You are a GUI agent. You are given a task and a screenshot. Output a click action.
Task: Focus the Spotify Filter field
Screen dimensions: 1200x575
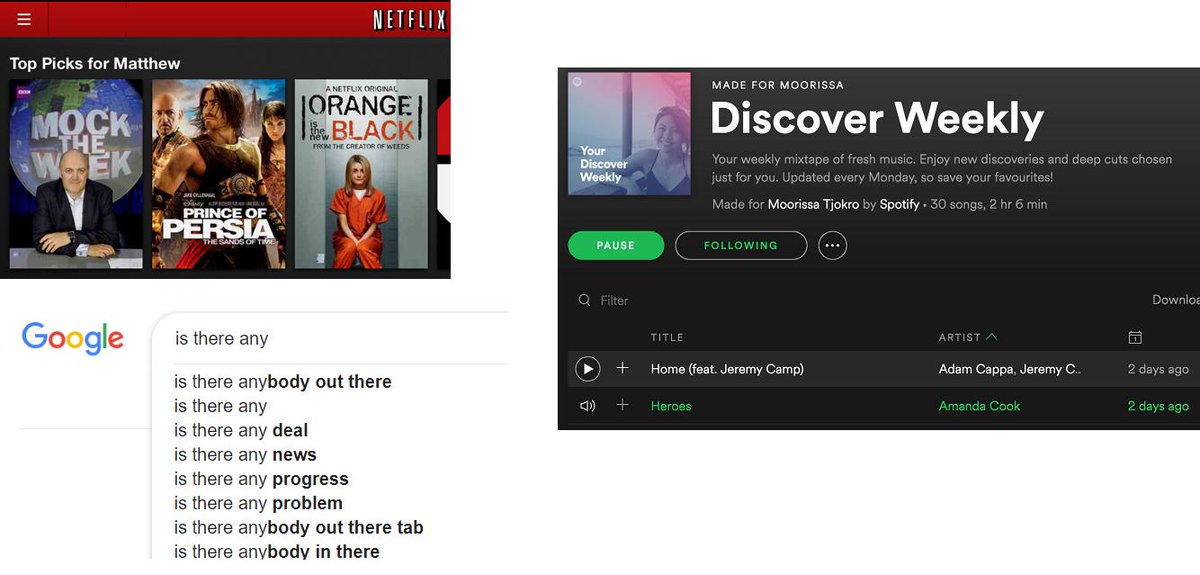pos(614,300)
